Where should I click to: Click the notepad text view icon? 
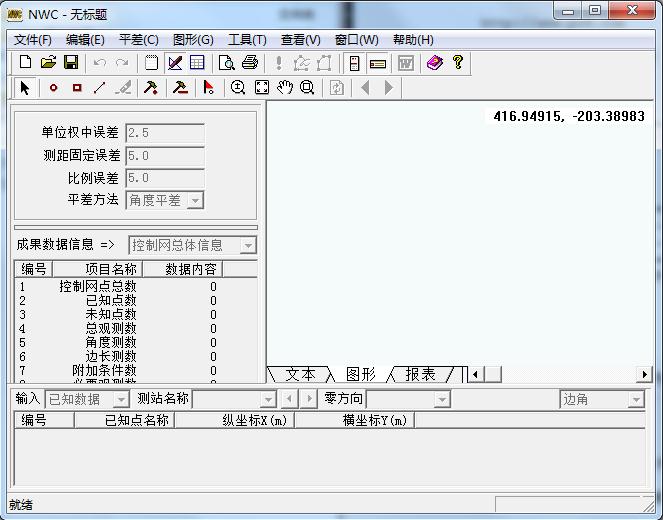[151, 63]
